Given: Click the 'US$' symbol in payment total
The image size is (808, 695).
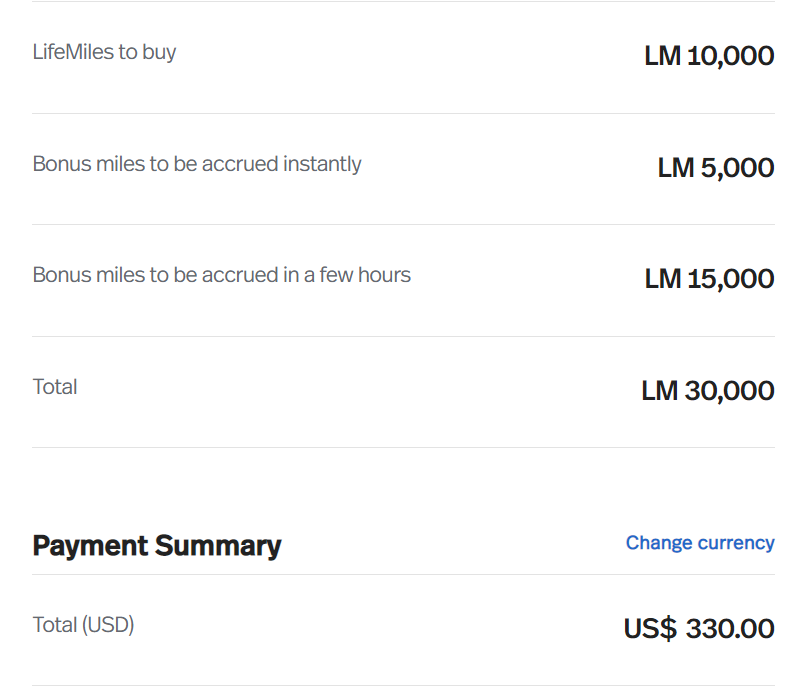Looking at the screenshot, I should 650,629.
